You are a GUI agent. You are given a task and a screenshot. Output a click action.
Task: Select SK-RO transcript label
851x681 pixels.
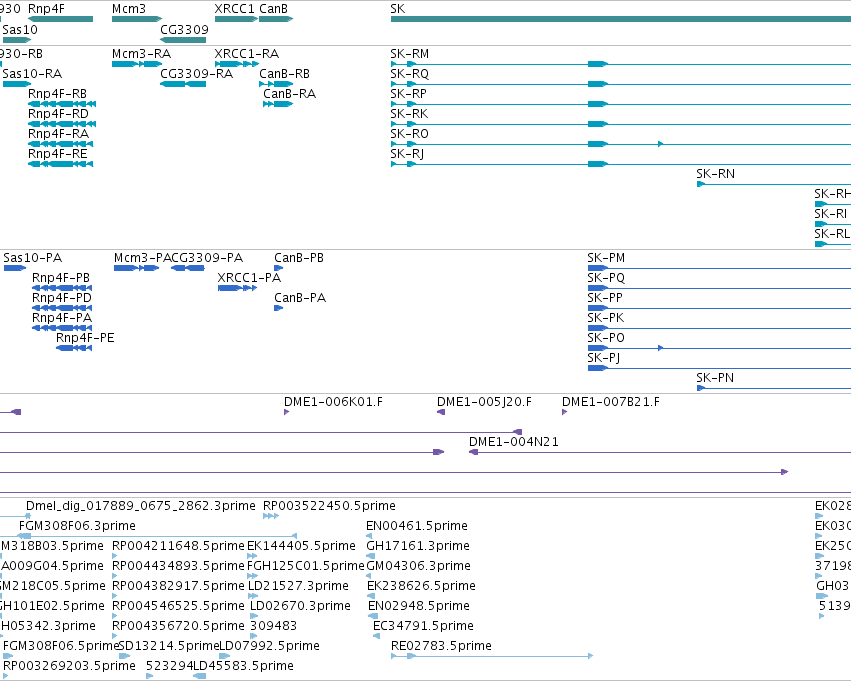409,134
